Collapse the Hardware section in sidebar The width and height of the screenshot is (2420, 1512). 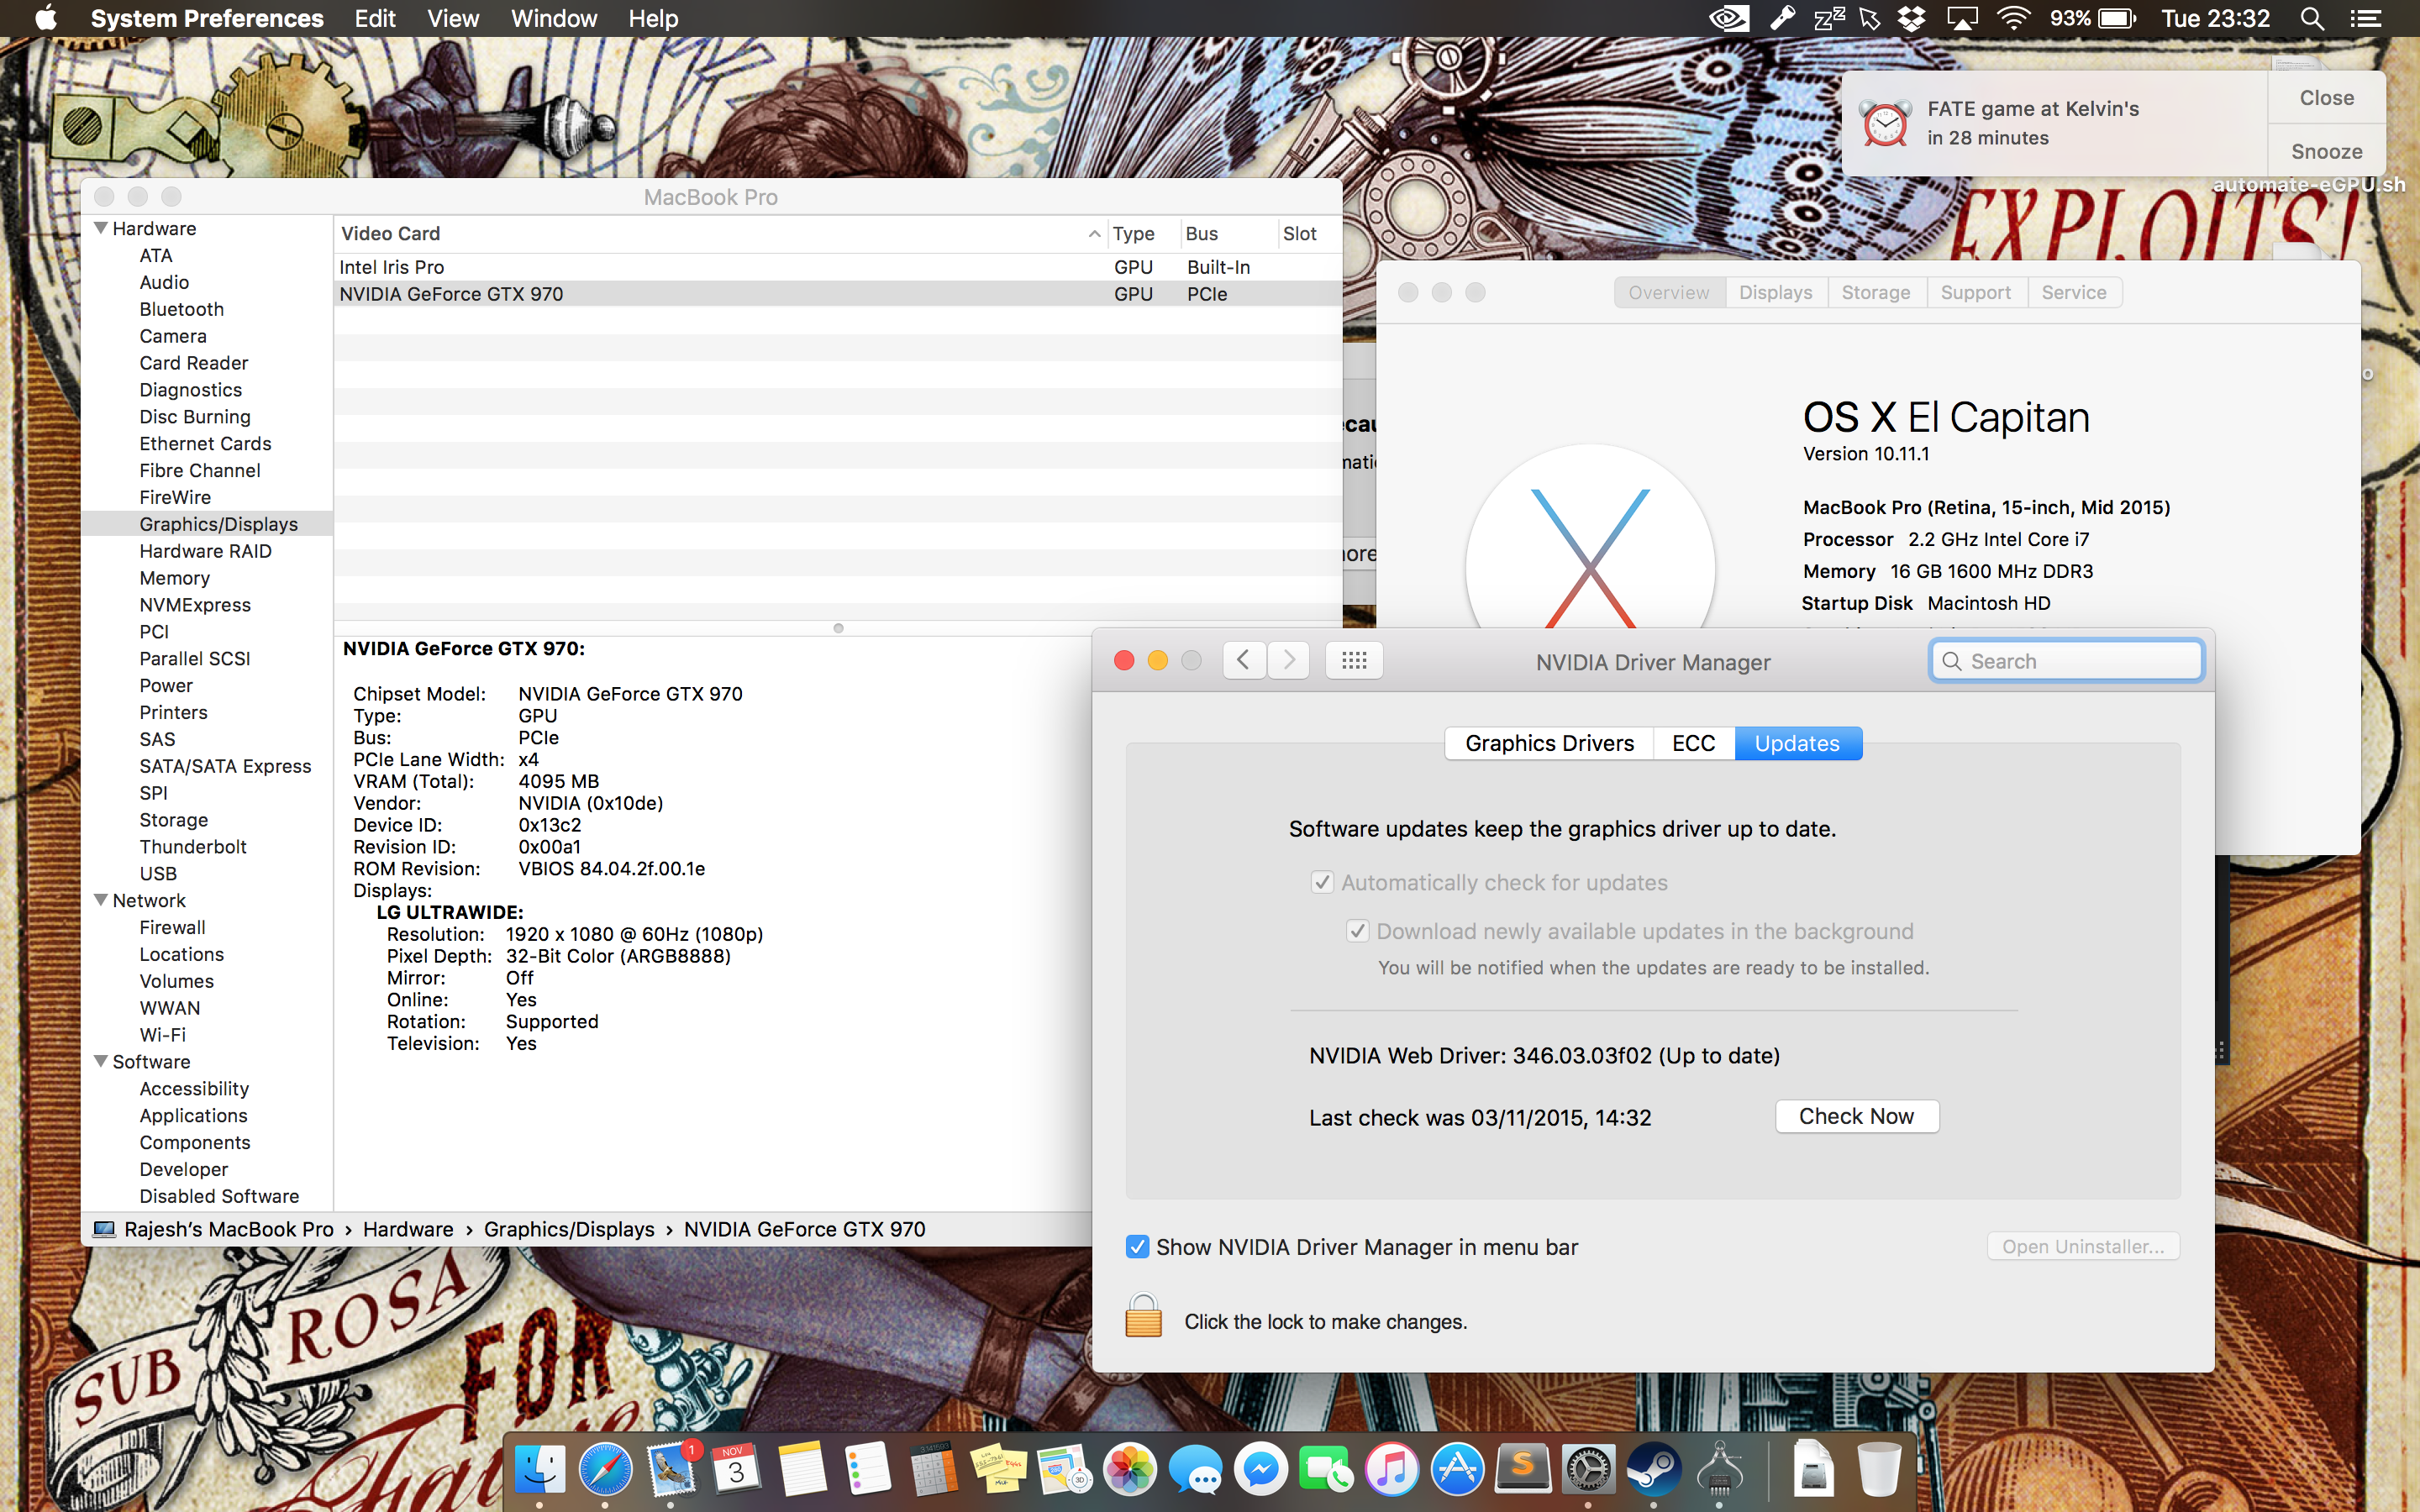click(x=101, y=228)
